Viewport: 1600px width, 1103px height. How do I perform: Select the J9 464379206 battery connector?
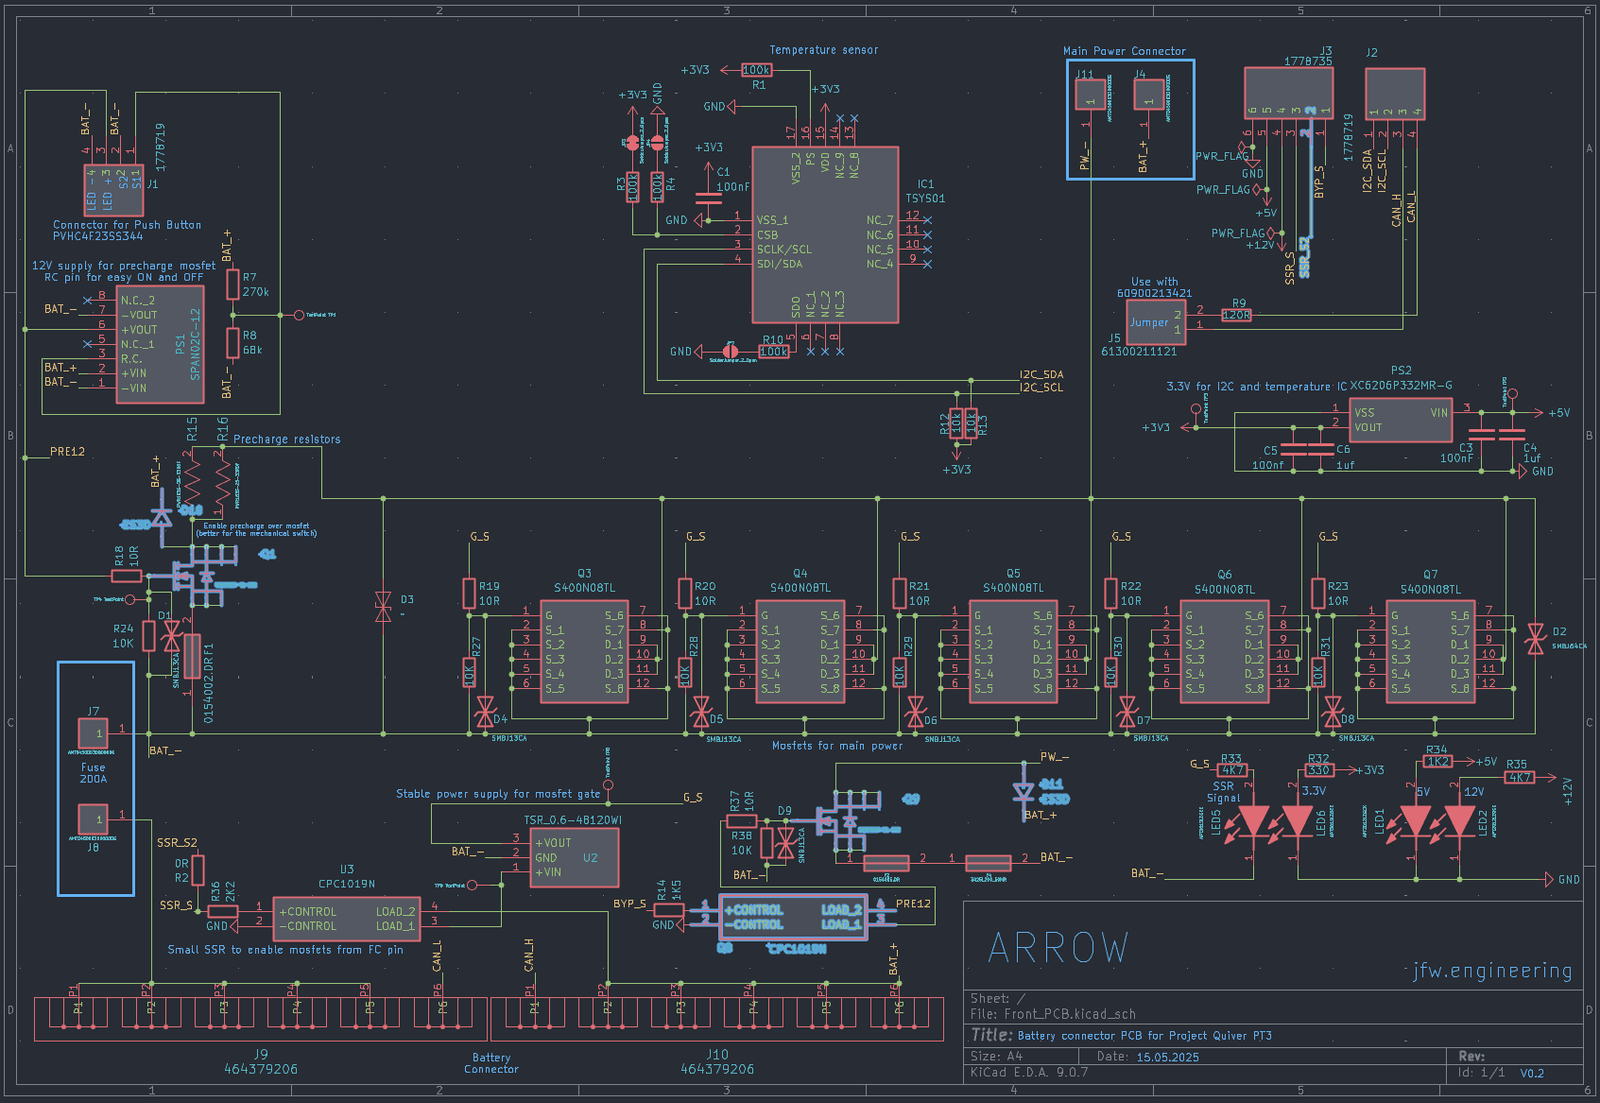pos(260,1018)
